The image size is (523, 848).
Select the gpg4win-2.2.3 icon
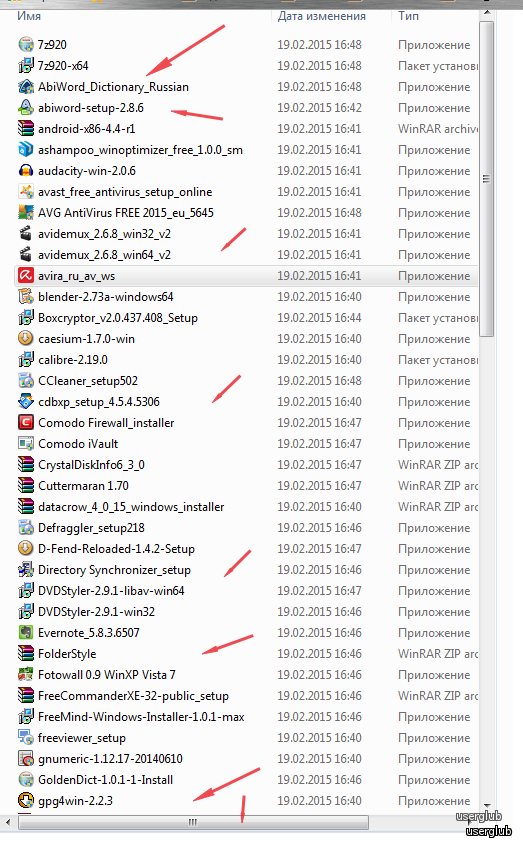[25, 800]
